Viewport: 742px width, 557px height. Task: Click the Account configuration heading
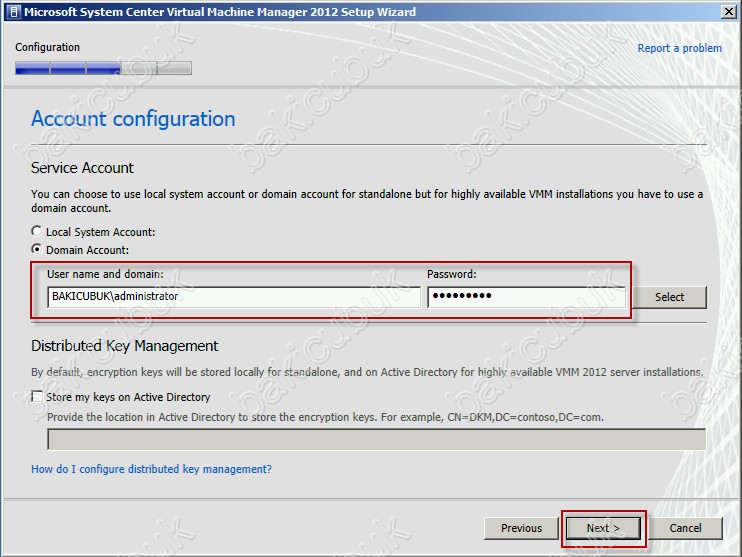[x=133, y=119]
